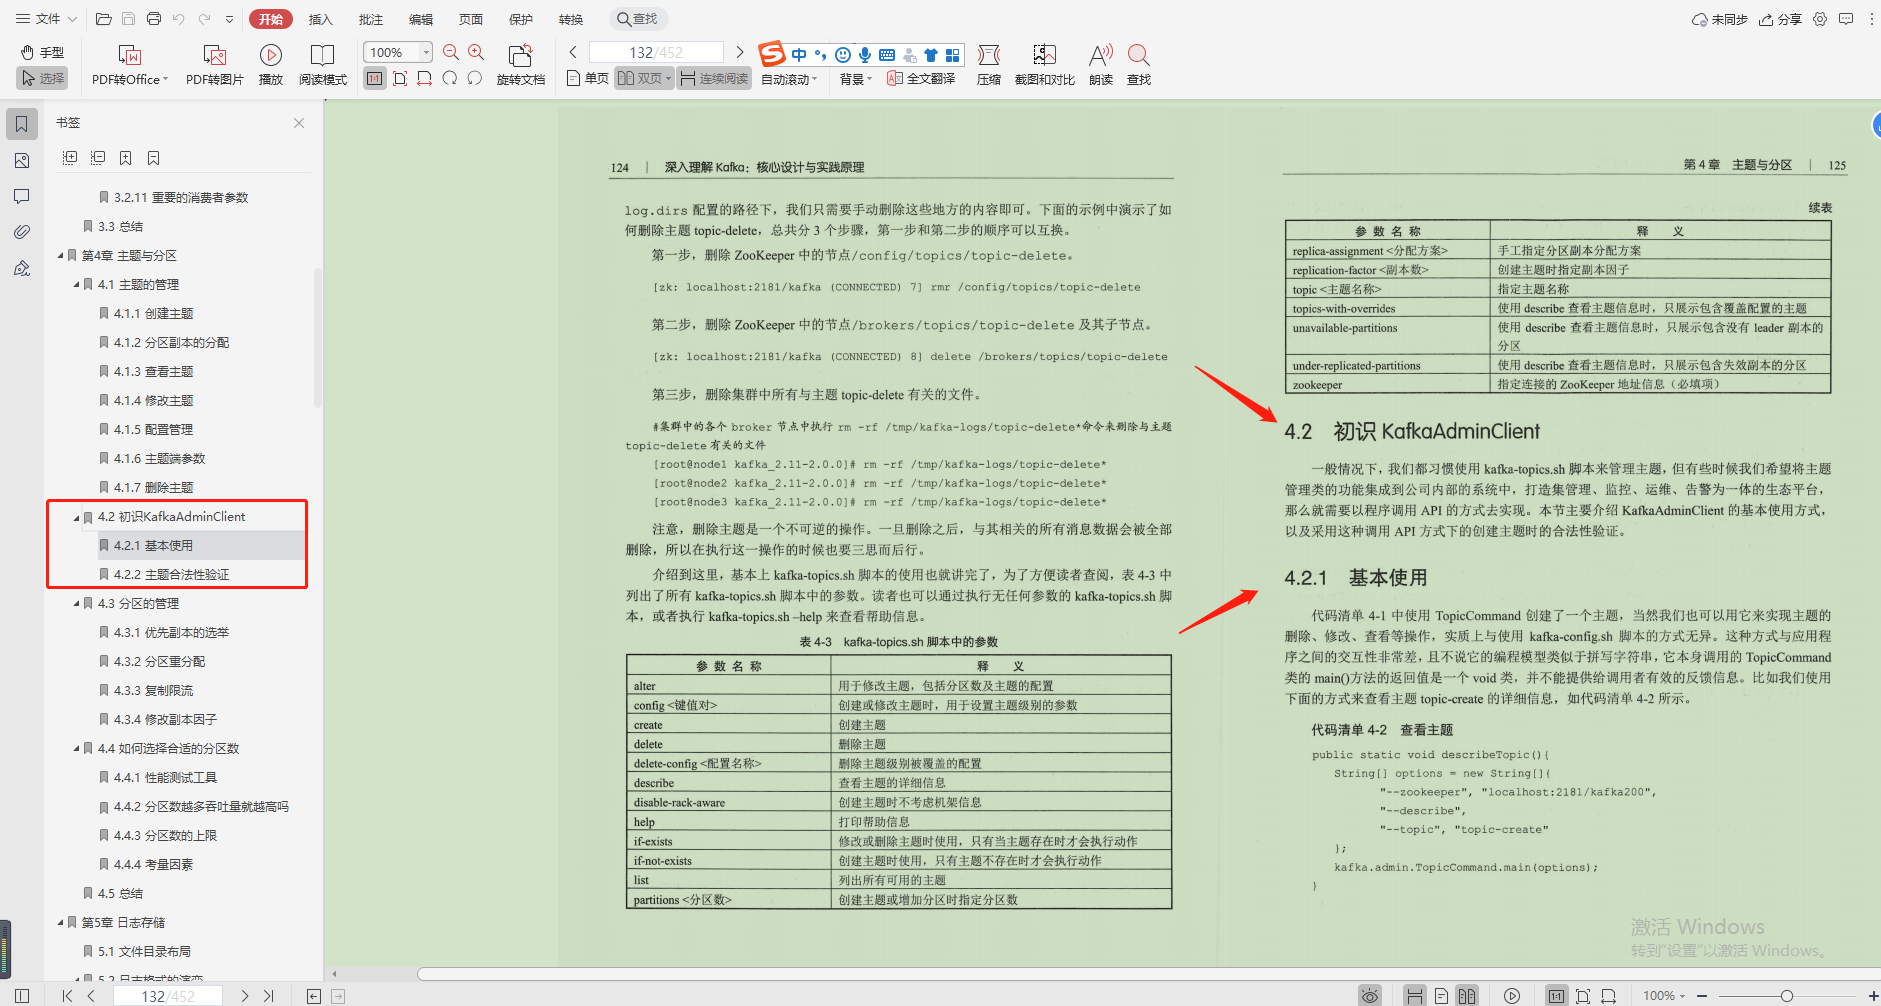The width and height of the screenshot is (1881, 1006).
Task: Open PDF转Office conversion dropdown
Action: pyautogui.click(x=130, y=65)
